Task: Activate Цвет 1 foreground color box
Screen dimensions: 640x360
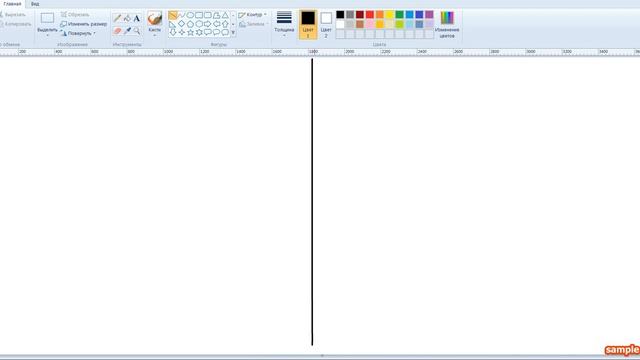Action: tap(308, 24)
